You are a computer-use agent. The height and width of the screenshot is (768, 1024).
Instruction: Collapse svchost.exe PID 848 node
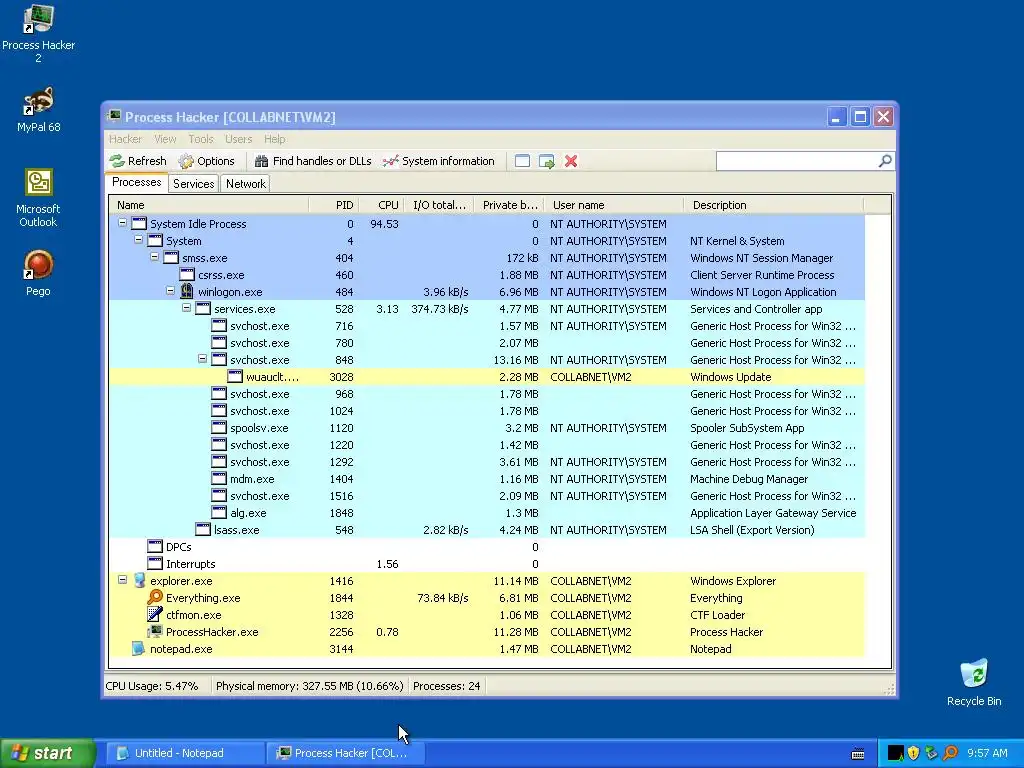tap(202, 359)
